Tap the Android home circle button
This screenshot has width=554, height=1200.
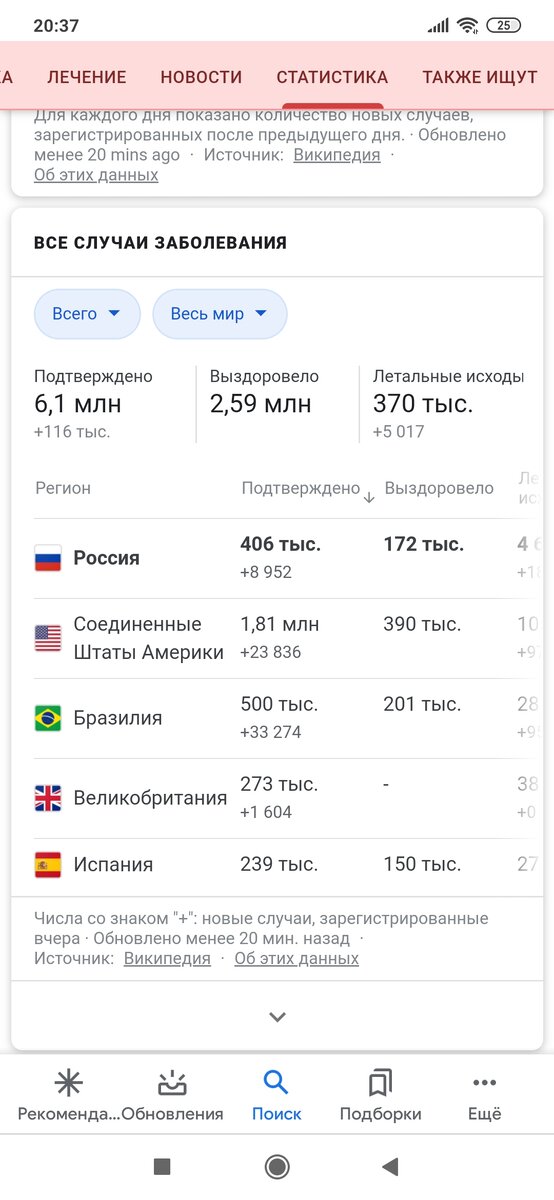[277, 1166]
